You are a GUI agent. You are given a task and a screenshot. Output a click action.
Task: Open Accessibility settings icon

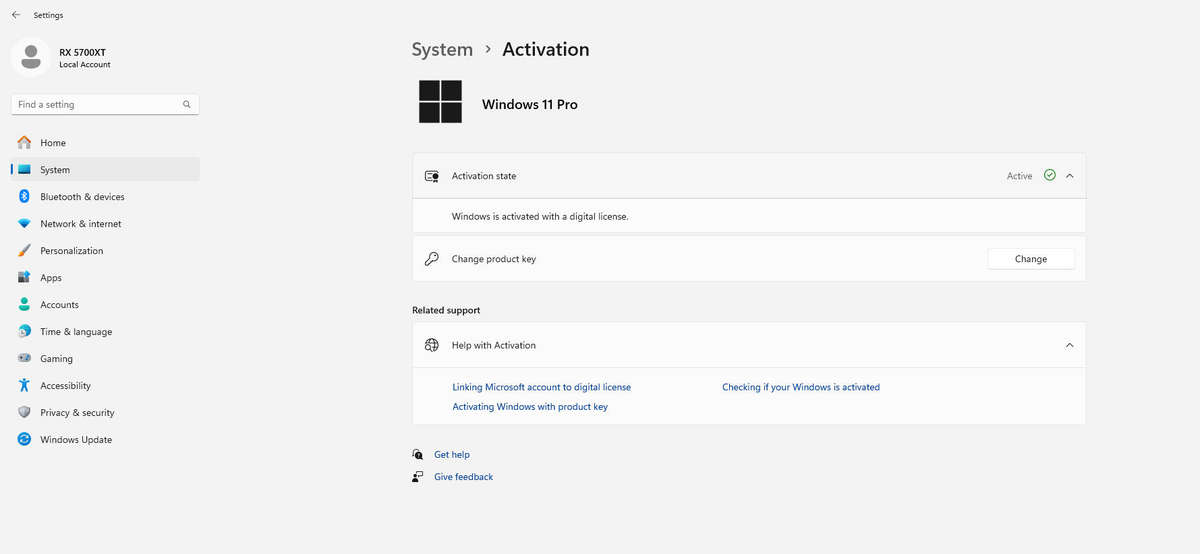tap(24, 386)
